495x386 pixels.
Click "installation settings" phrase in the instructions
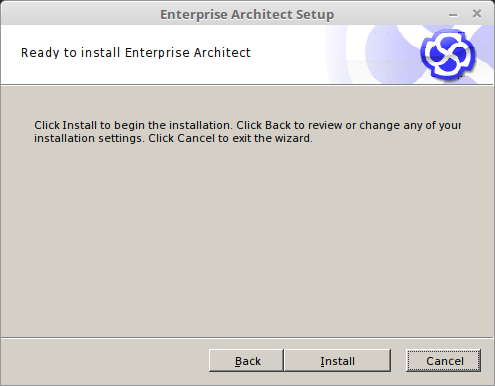tap(88, 138)
